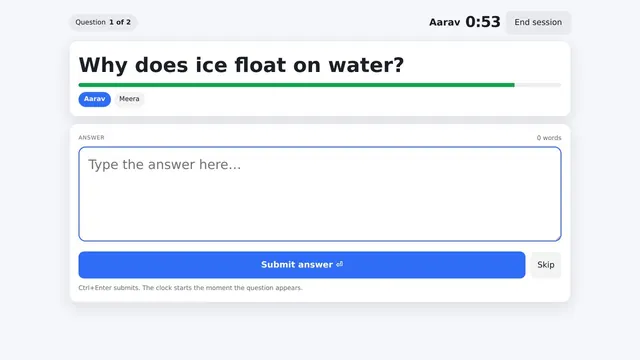Click the enter-key icon on Submit answer
This screenshot has width=640, height=360.
click(339, 264)
